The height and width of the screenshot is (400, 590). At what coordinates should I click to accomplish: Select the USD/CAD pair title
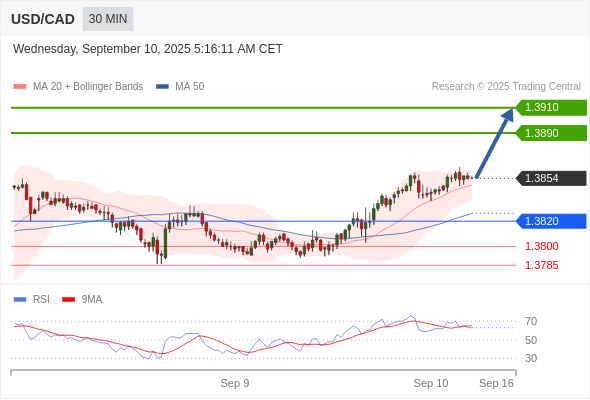point(43,19)
